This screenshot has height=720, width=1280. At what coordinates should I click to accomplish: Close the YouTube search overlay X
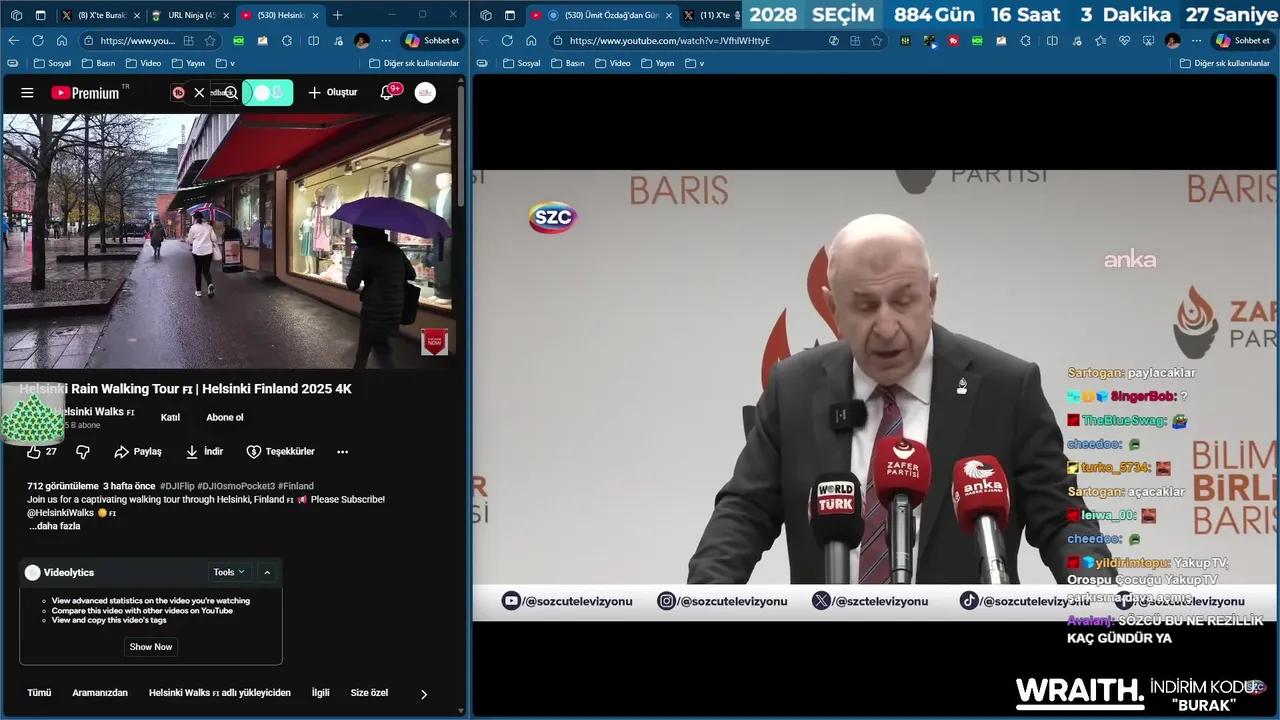199,92
